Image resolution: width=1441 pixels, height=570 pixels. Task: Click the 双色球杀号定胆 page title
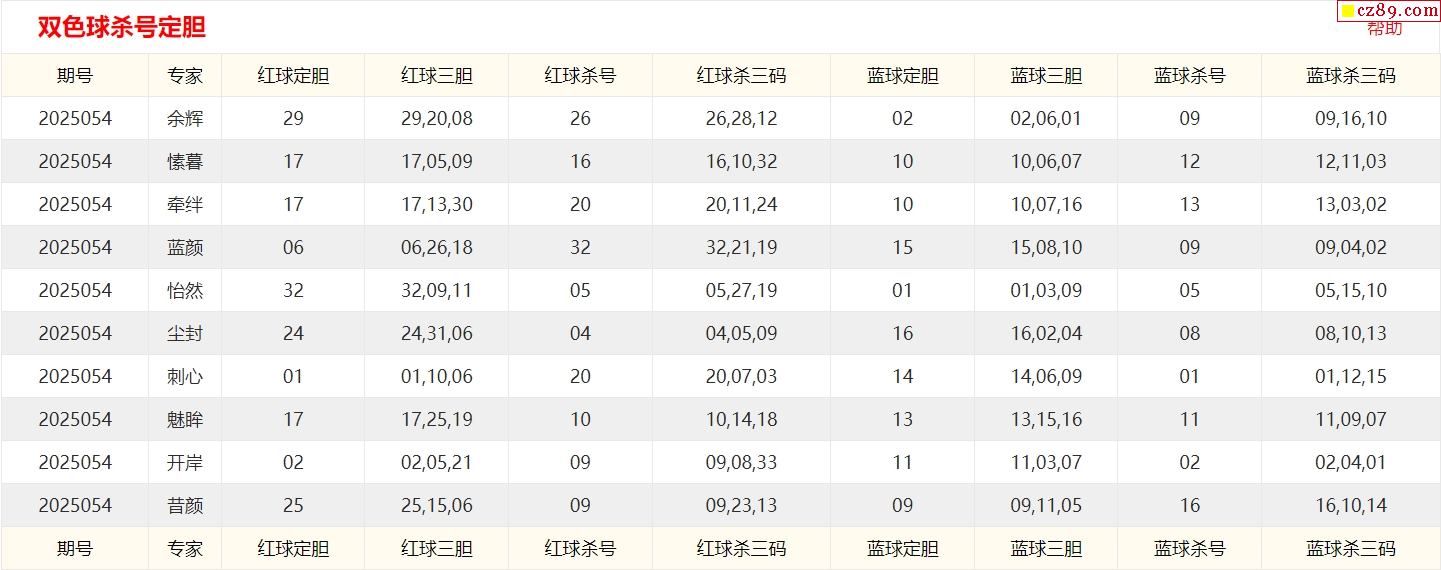tap(122, 28)
